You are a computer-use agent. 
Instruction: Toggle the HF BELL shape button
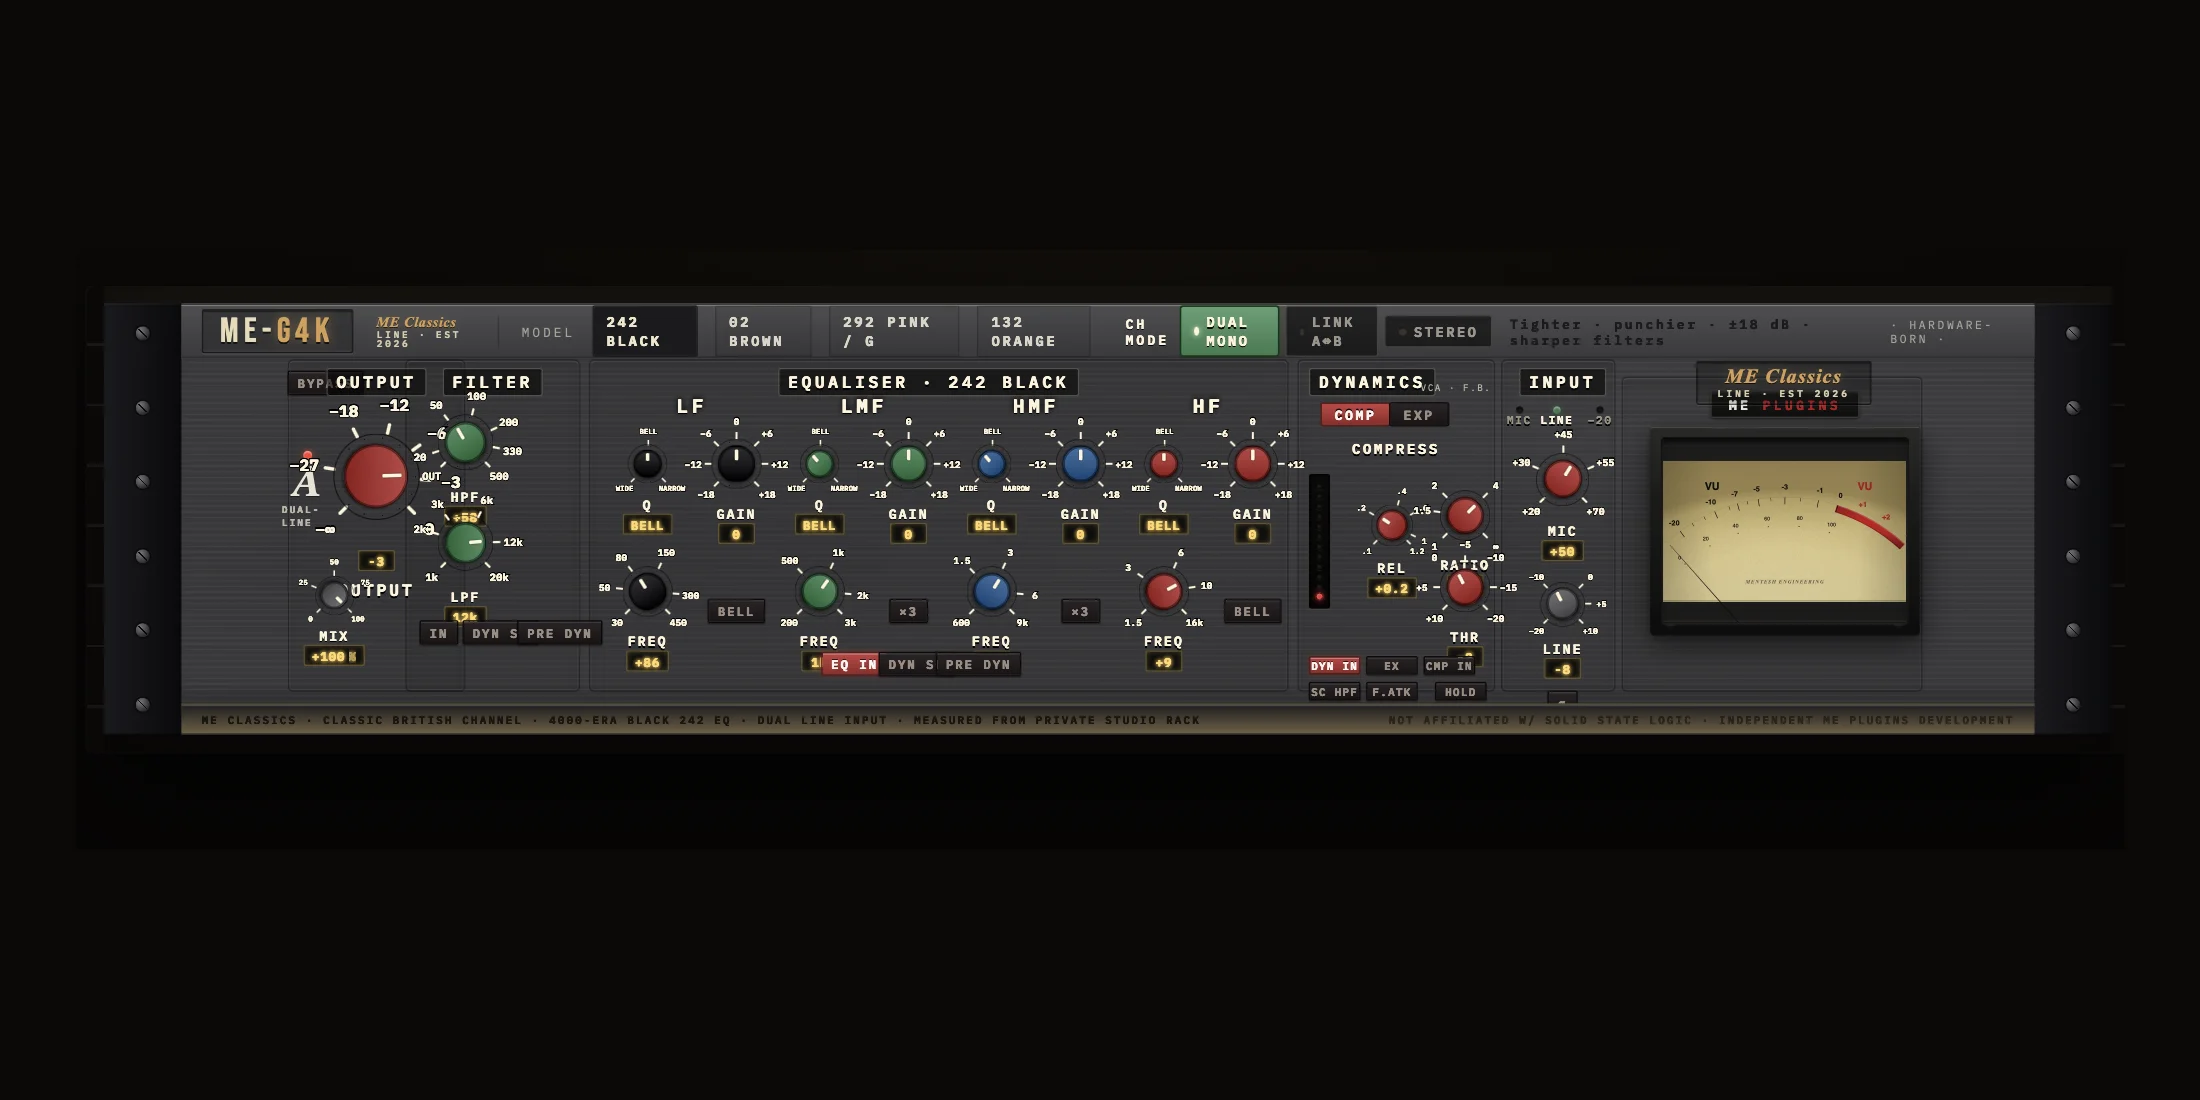click(x=1252, y=611)
